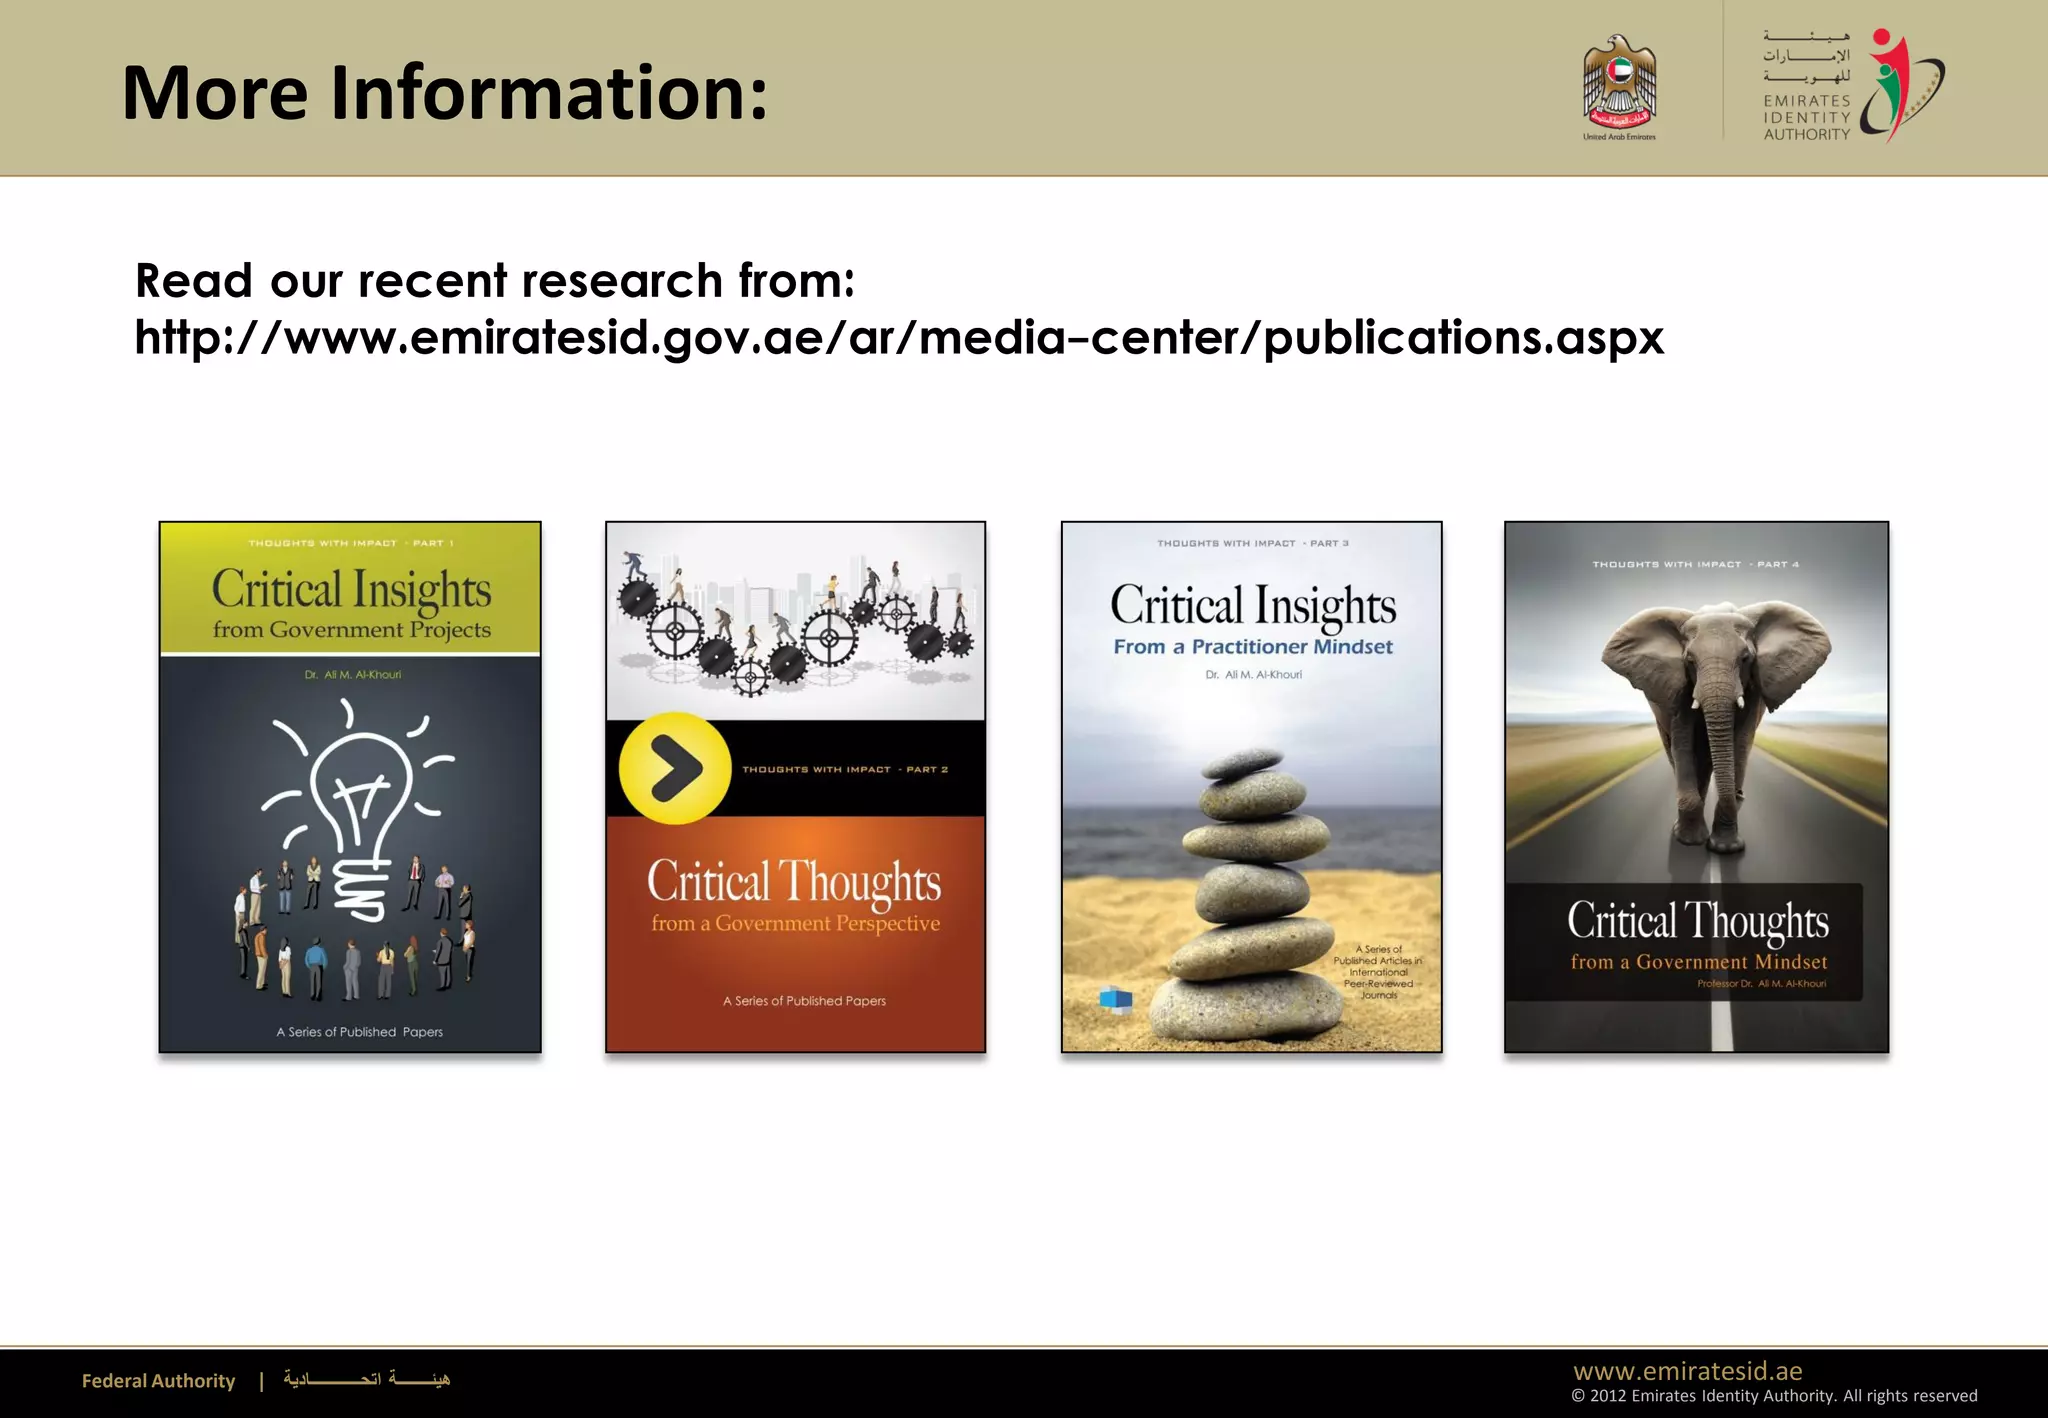The image size is (2048, 1418).
Task: Click the Arabic federal authority footer text
Action: tap(367, 1380)
